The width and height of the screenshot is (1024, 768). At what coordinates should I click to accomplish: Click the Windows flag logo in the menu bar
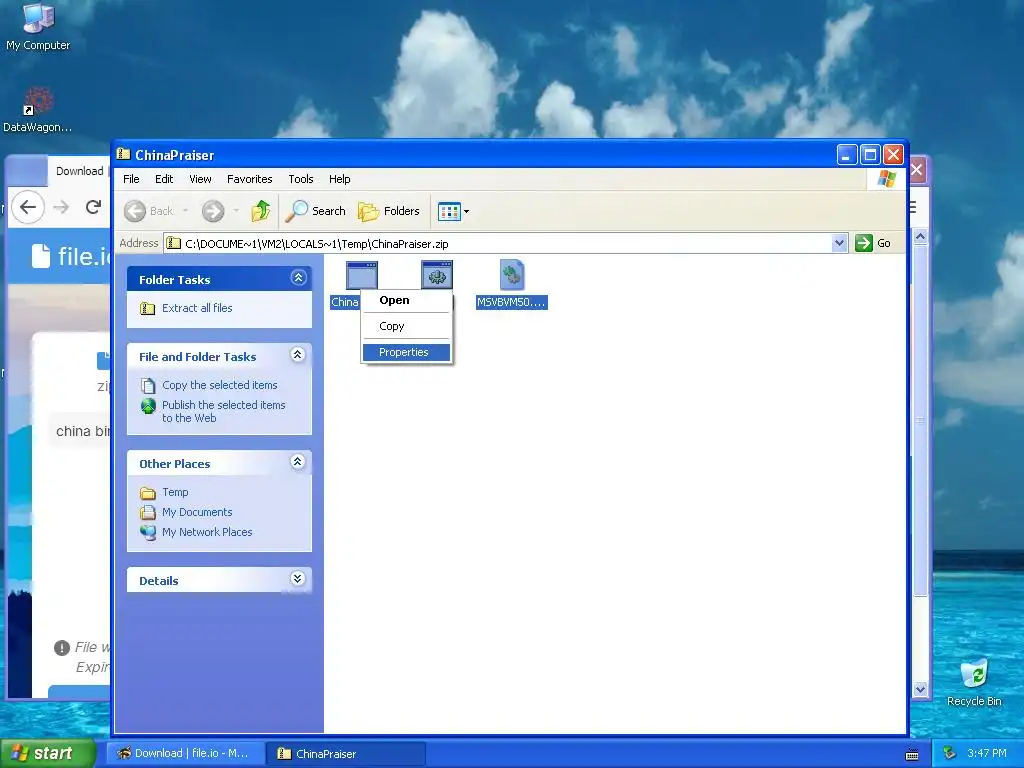887,178
